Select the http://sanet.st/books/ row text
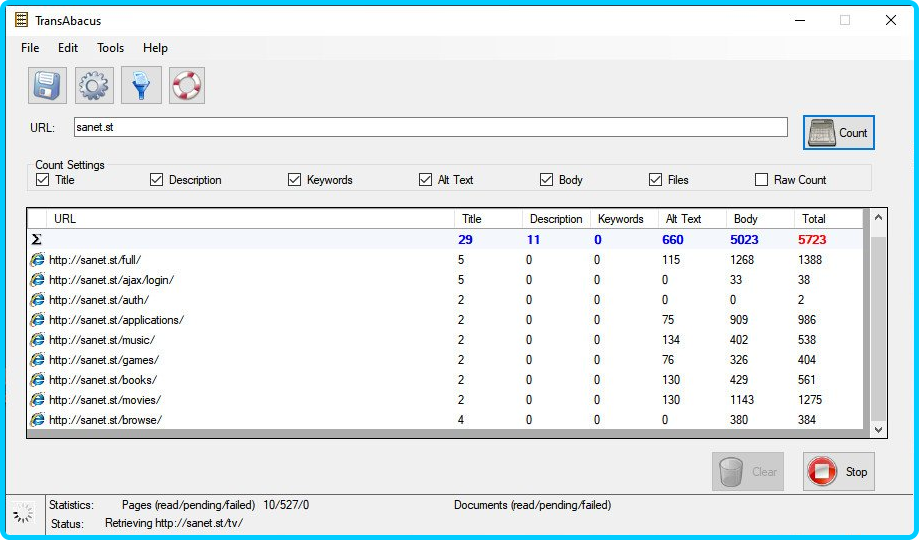This screenshot has width=919, height=540. [103, 379]
